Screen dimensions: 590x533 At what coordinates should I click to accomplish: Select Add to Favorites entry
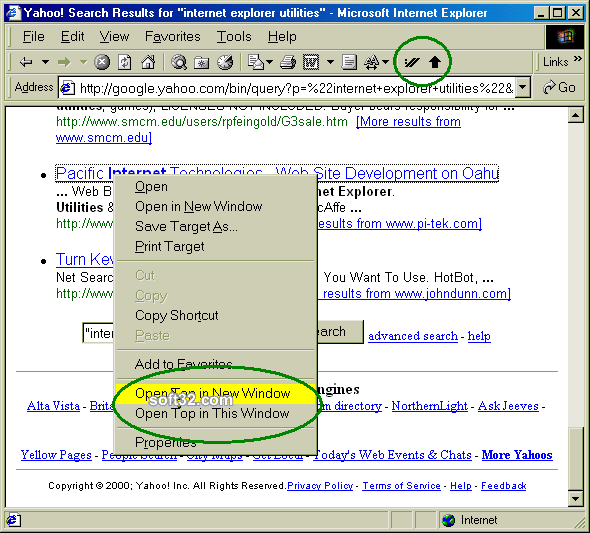coord(215,364)
